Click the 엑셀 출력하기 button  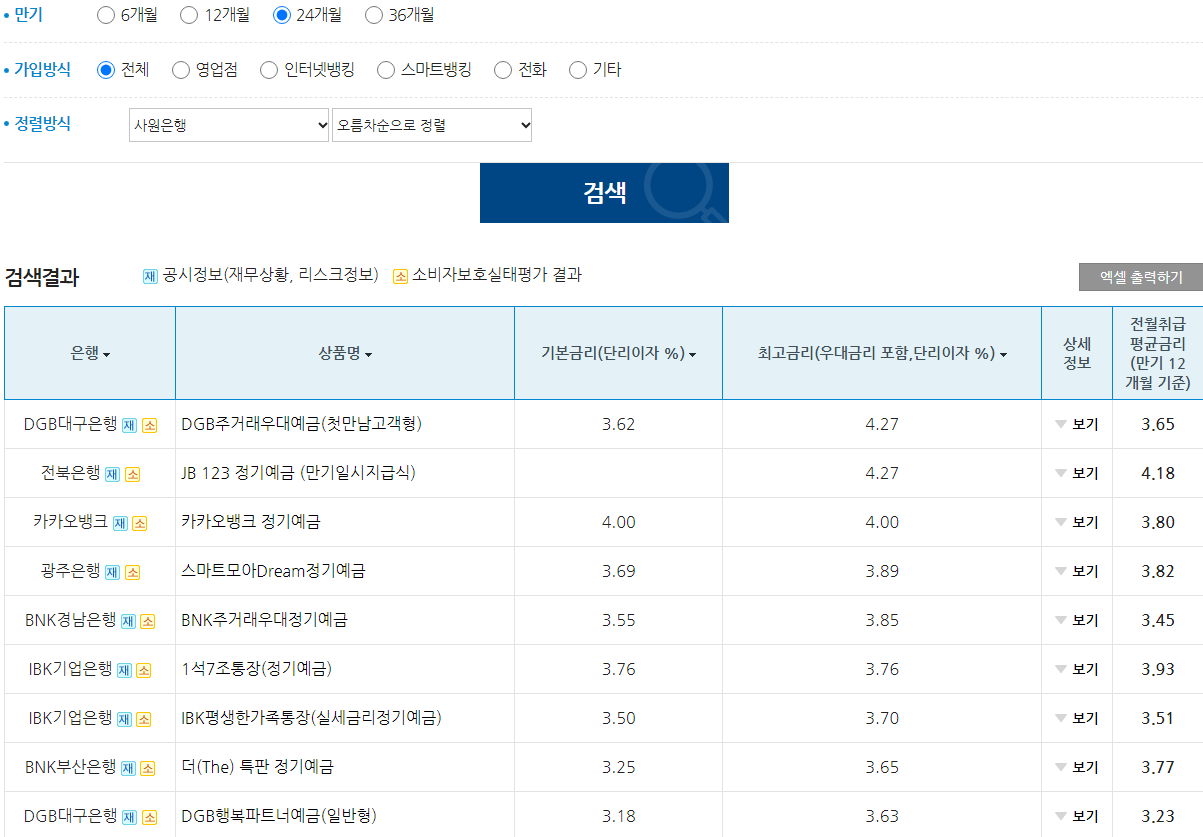1141,277
